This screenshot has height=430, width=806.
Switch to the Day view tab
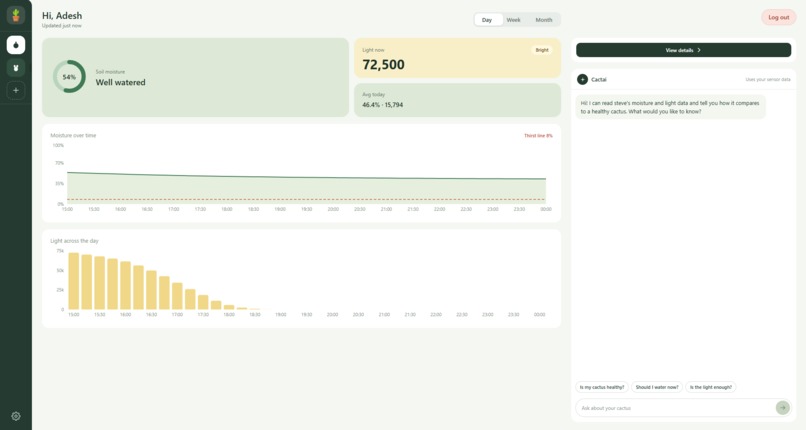point(487,20)
